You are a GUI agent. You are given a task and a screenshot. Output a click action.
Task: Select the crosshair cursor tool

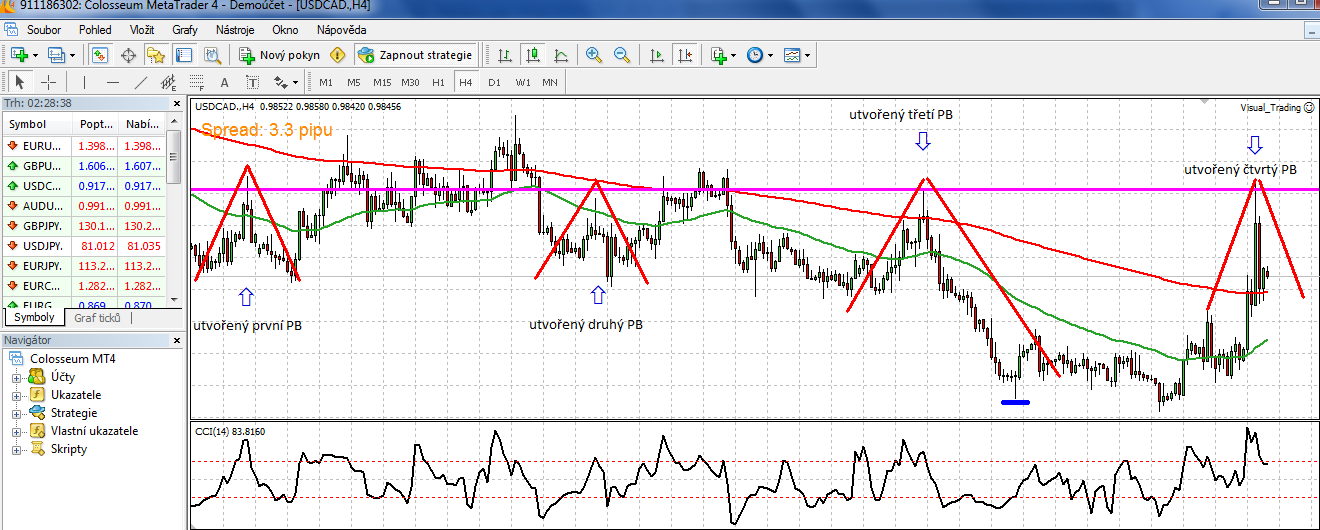[x=48, y=82]
